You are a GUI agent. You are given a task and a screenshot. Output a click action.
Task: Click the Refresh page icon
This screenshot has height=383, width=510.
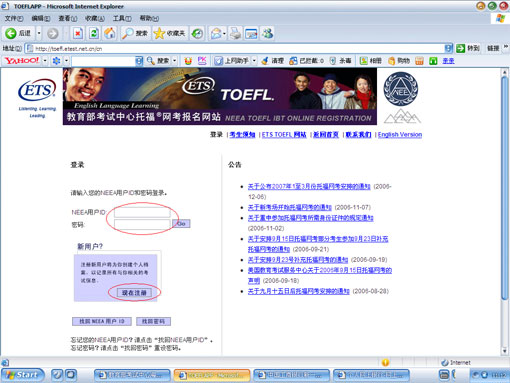[x=94, y=33]
